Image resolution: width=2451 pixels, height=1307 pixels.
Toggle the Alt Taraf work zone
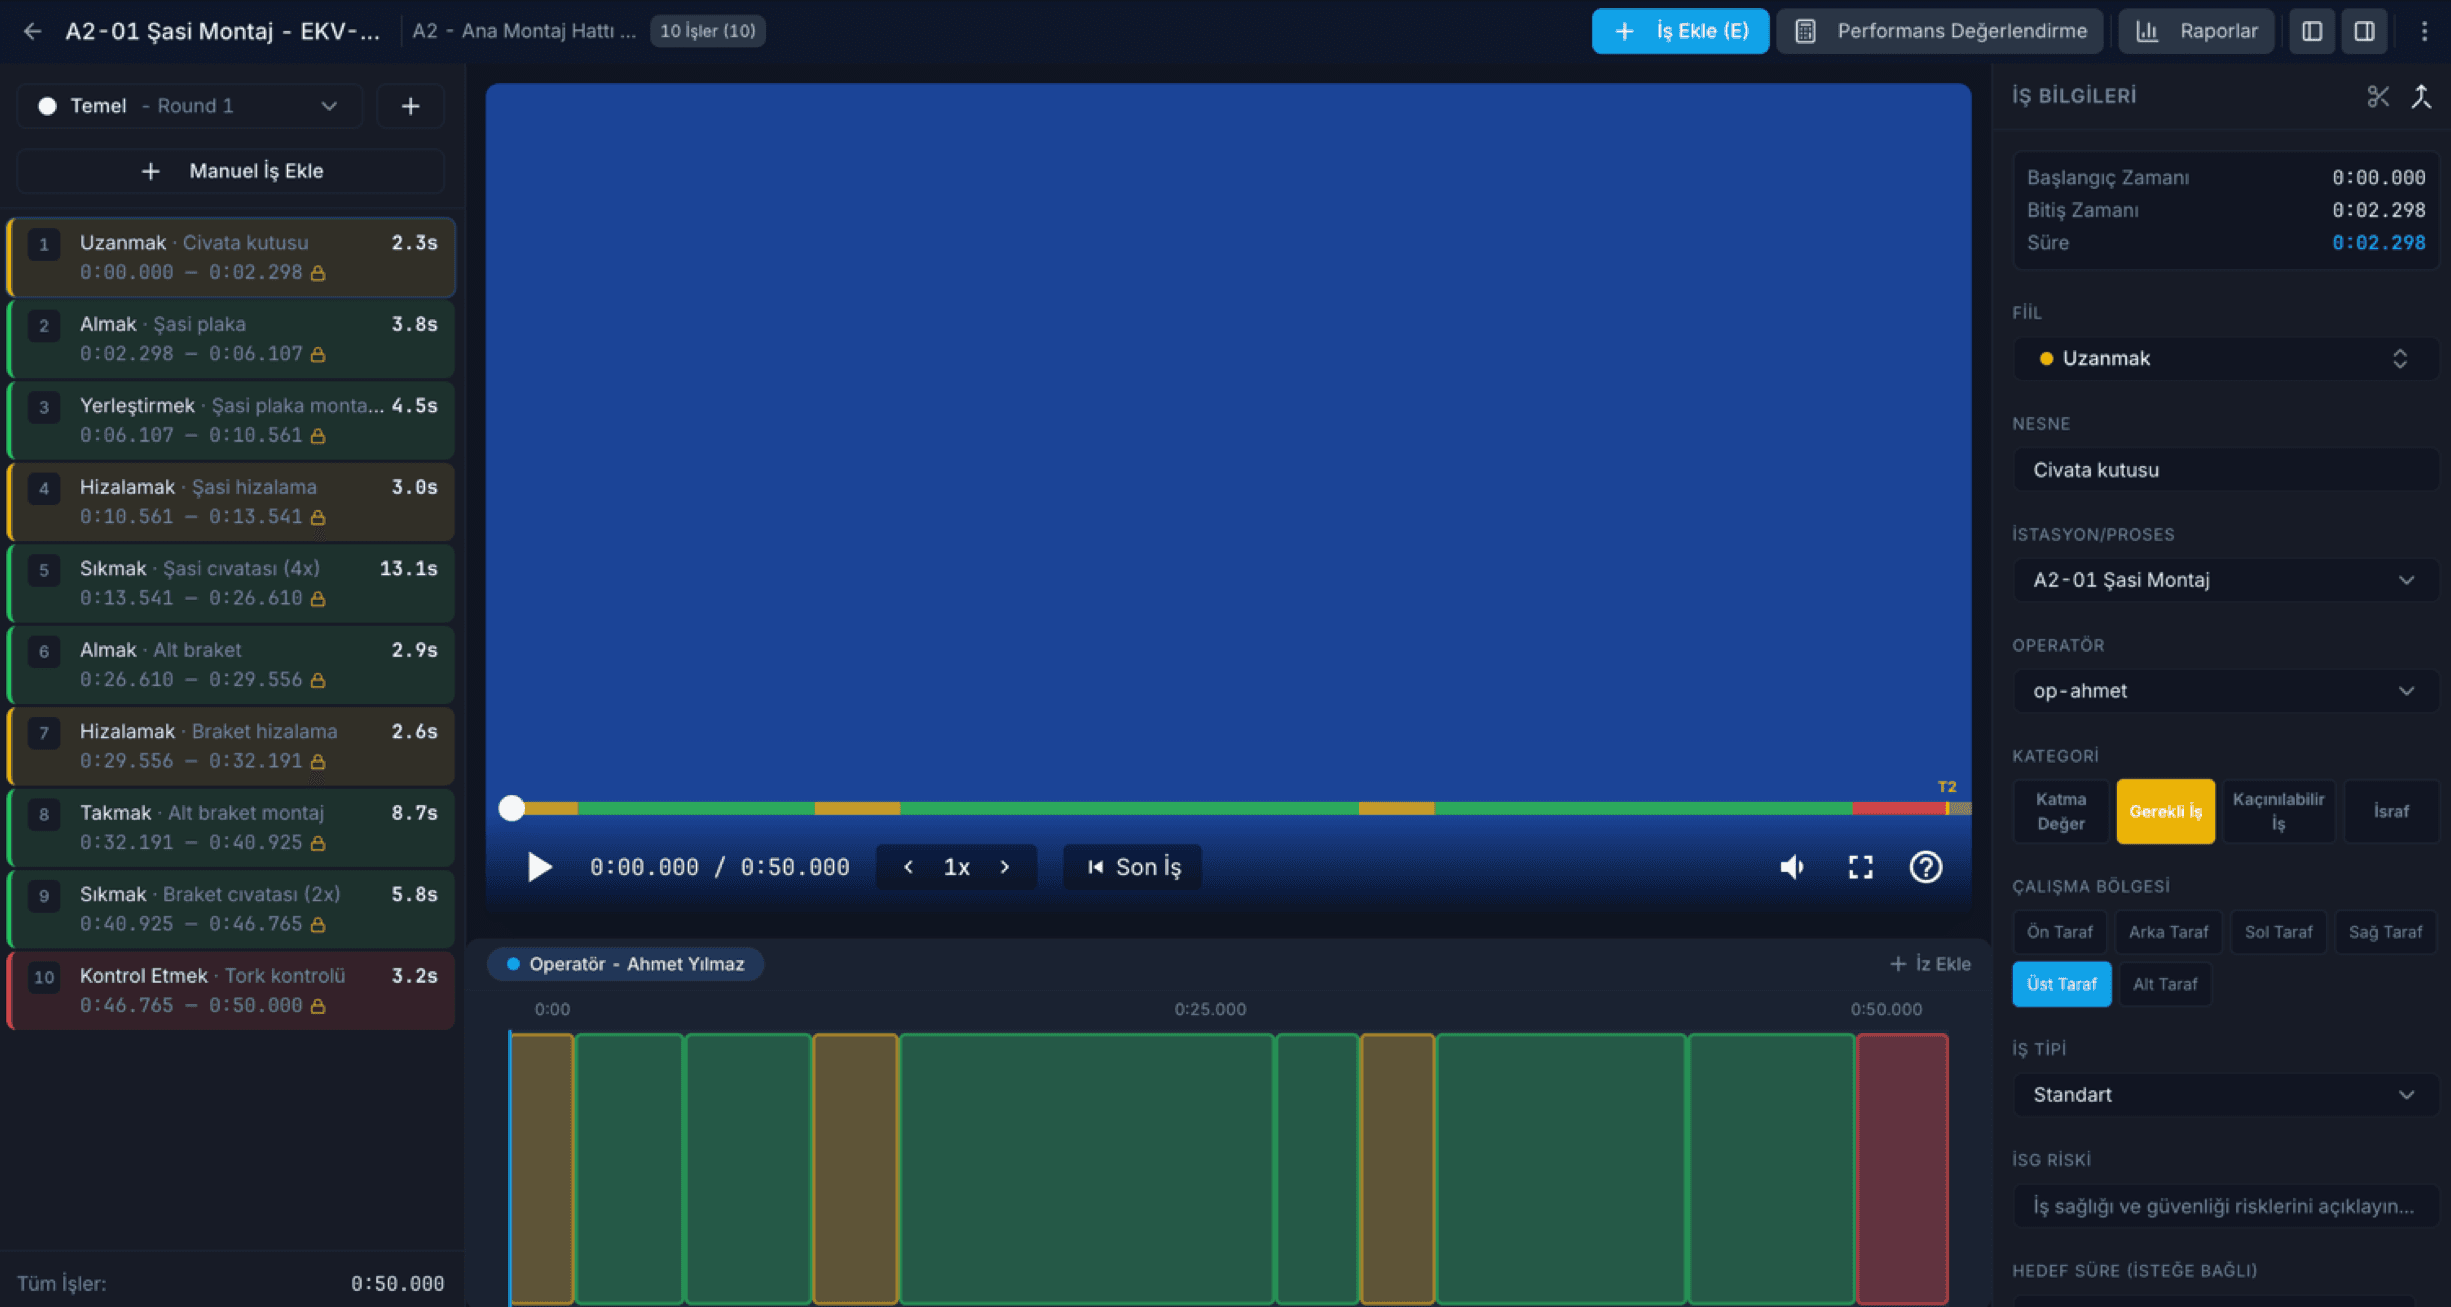(x=2165, y=984)
